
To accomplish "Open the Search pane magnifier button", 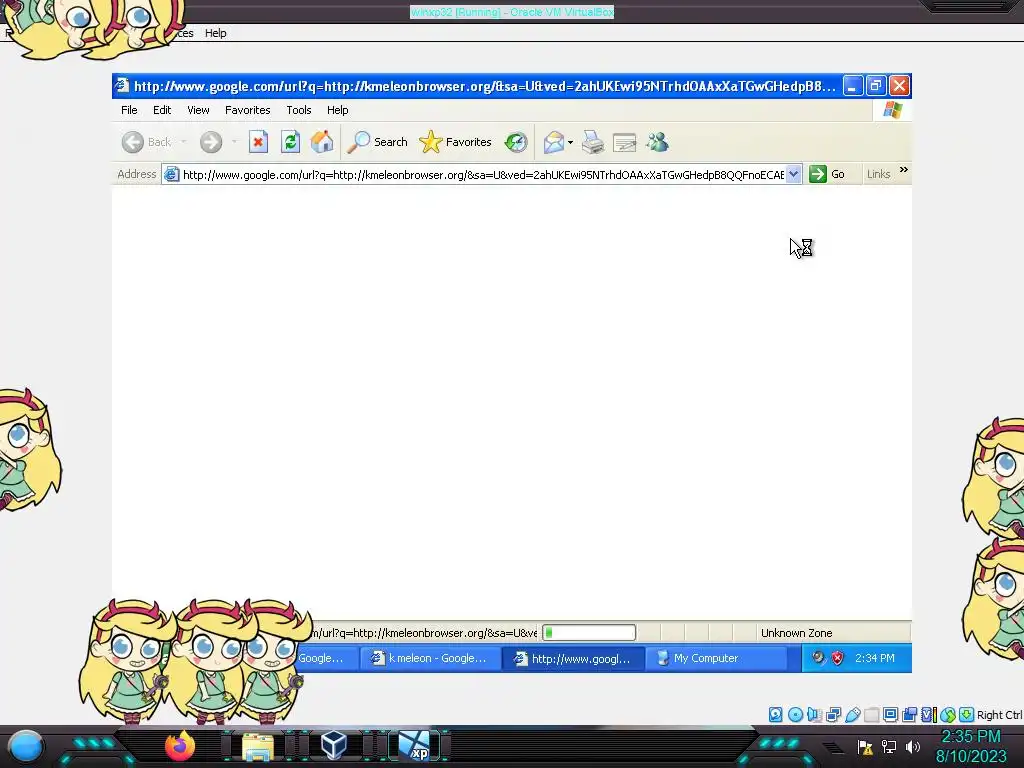I will coord(377,142).
